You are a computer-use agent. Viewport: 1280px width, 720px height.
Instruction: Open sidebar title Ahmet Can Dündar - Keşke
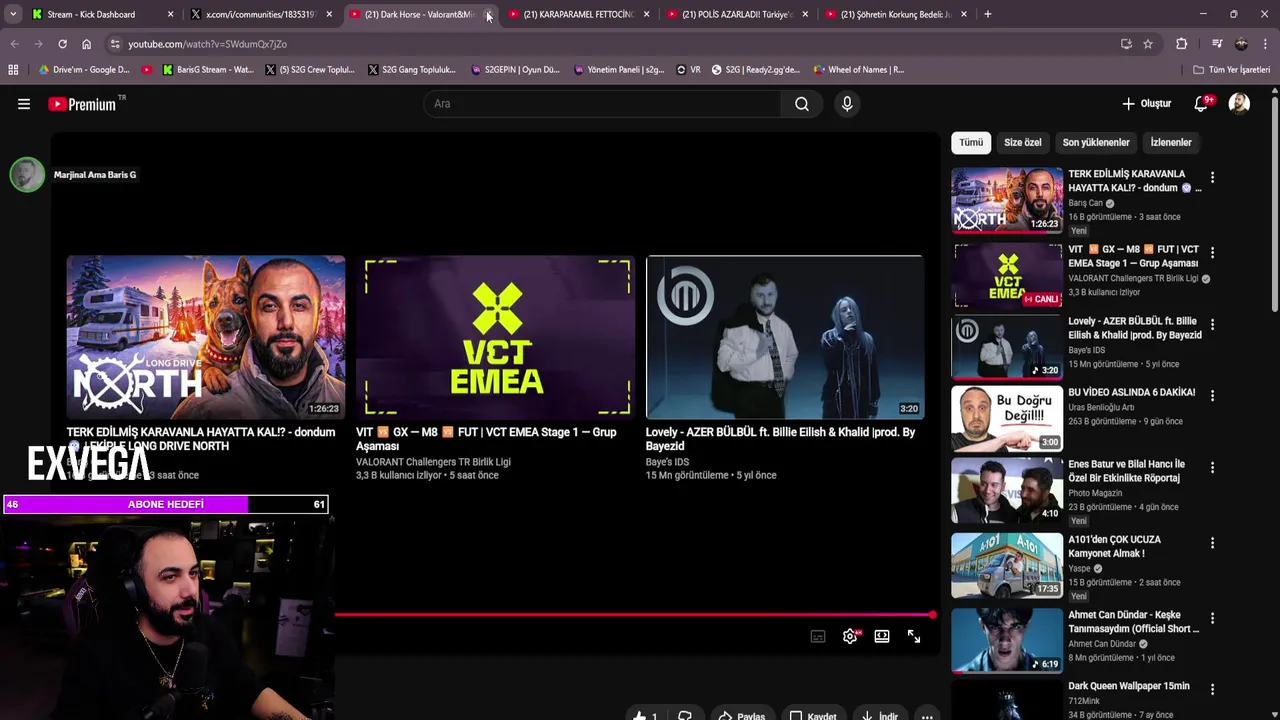[1133, 622]
